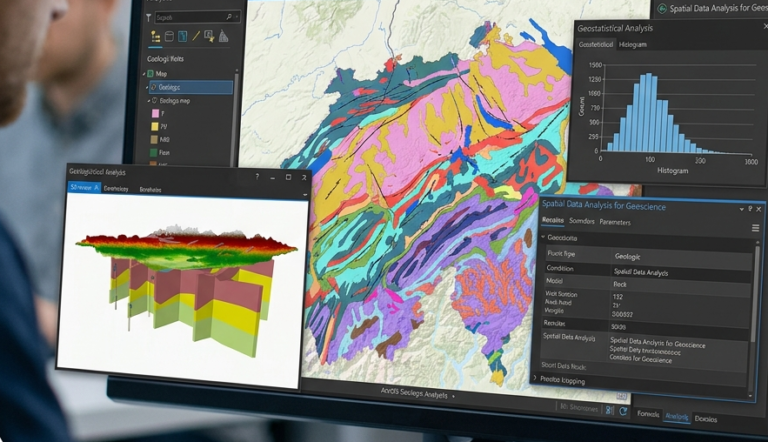768x442 pixels.
Task: Select the highlighted Geologic layer row
Action: coord(191,87)
